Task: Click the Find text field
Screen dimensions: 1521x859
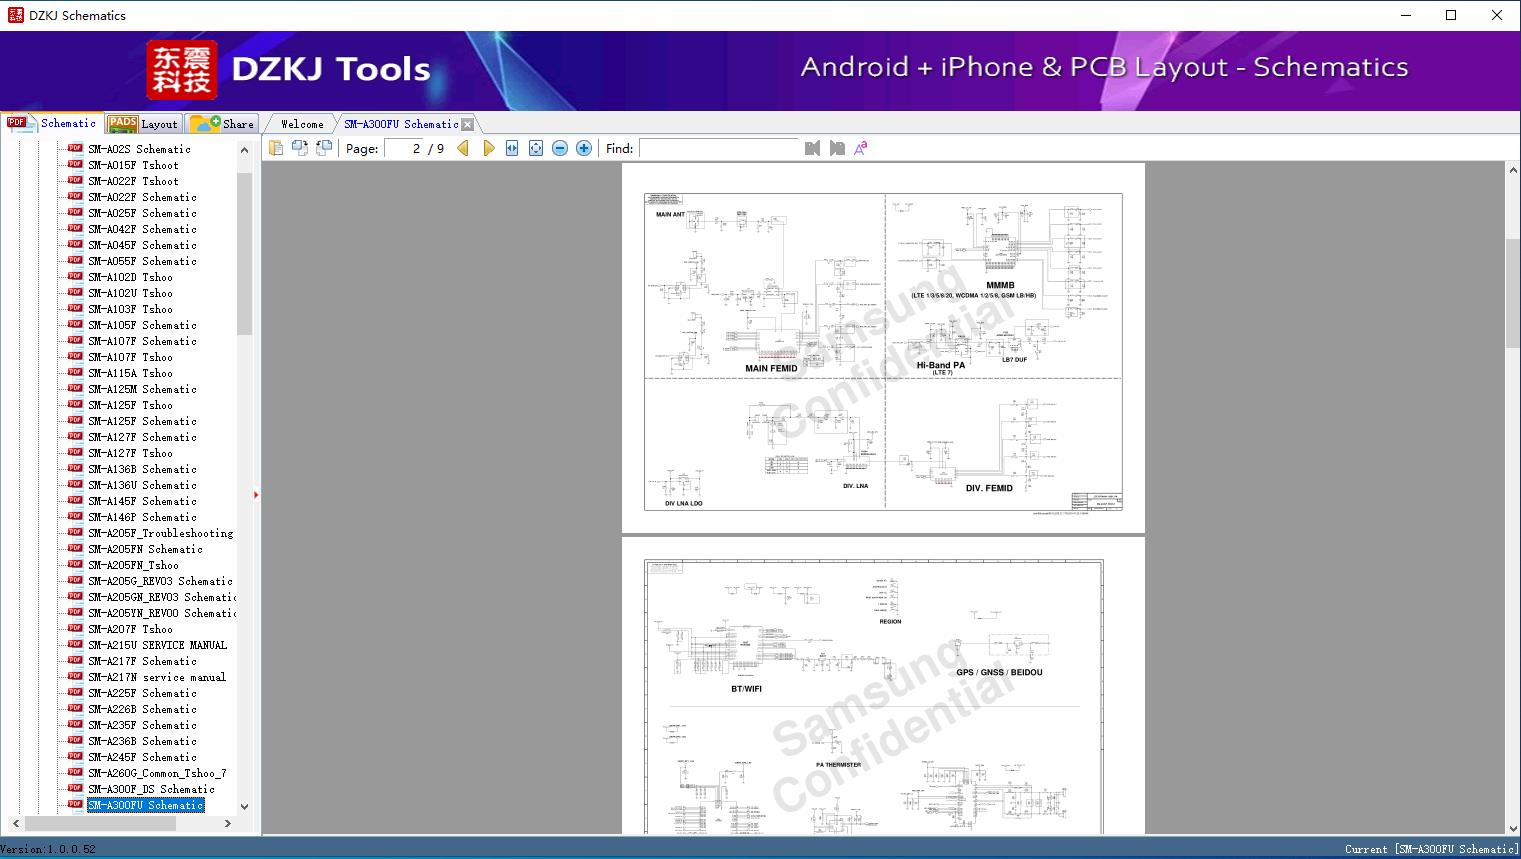Action: [719, 148]
